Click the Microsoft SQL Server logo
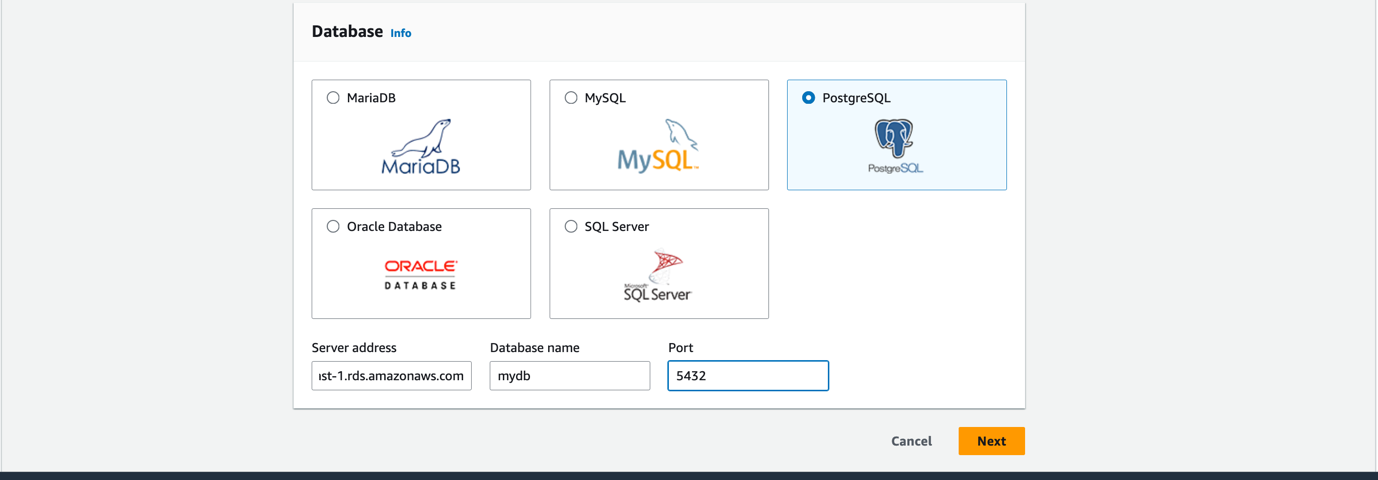Viewport: 1378px width, 480px height. coord(658,276)
